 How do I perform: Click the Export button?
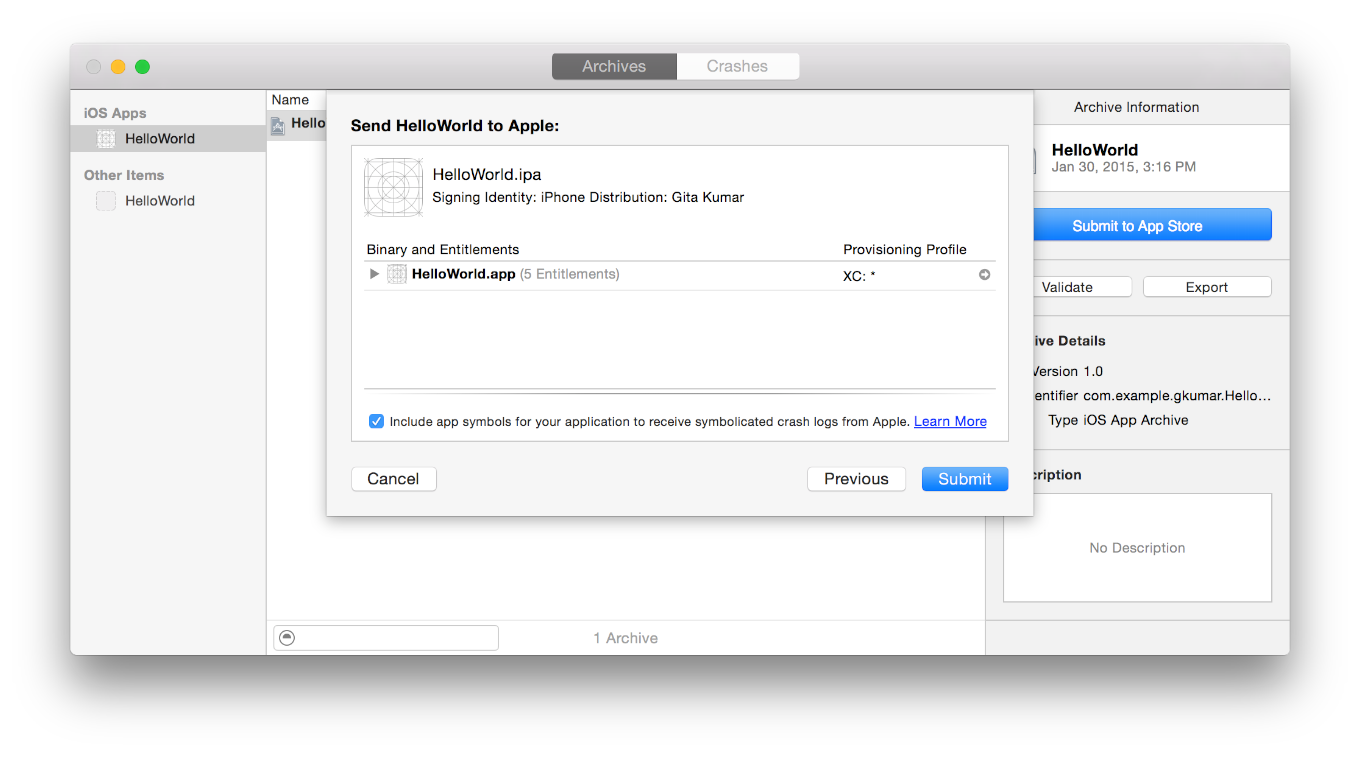(x=1207, y=287)
